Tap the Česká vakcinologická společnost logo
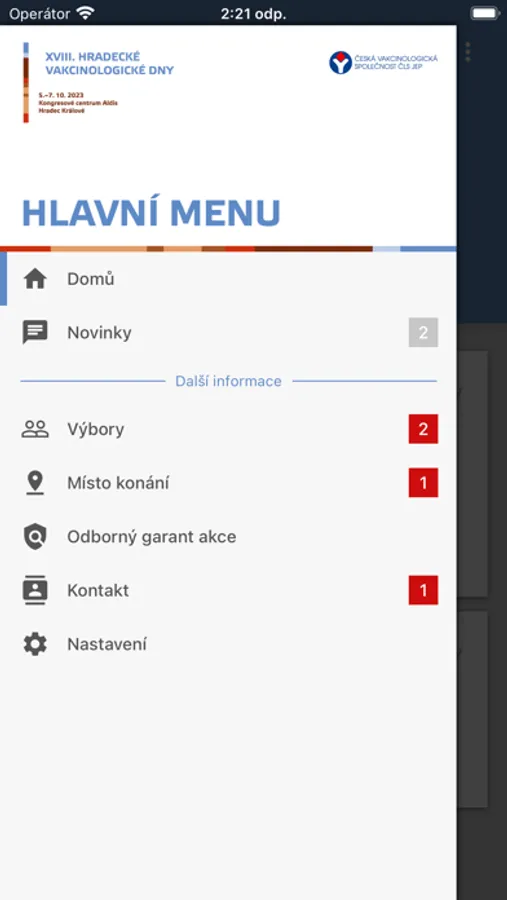Screen dimensions: 507x900 pyautogui.click(x=384, y=63)
